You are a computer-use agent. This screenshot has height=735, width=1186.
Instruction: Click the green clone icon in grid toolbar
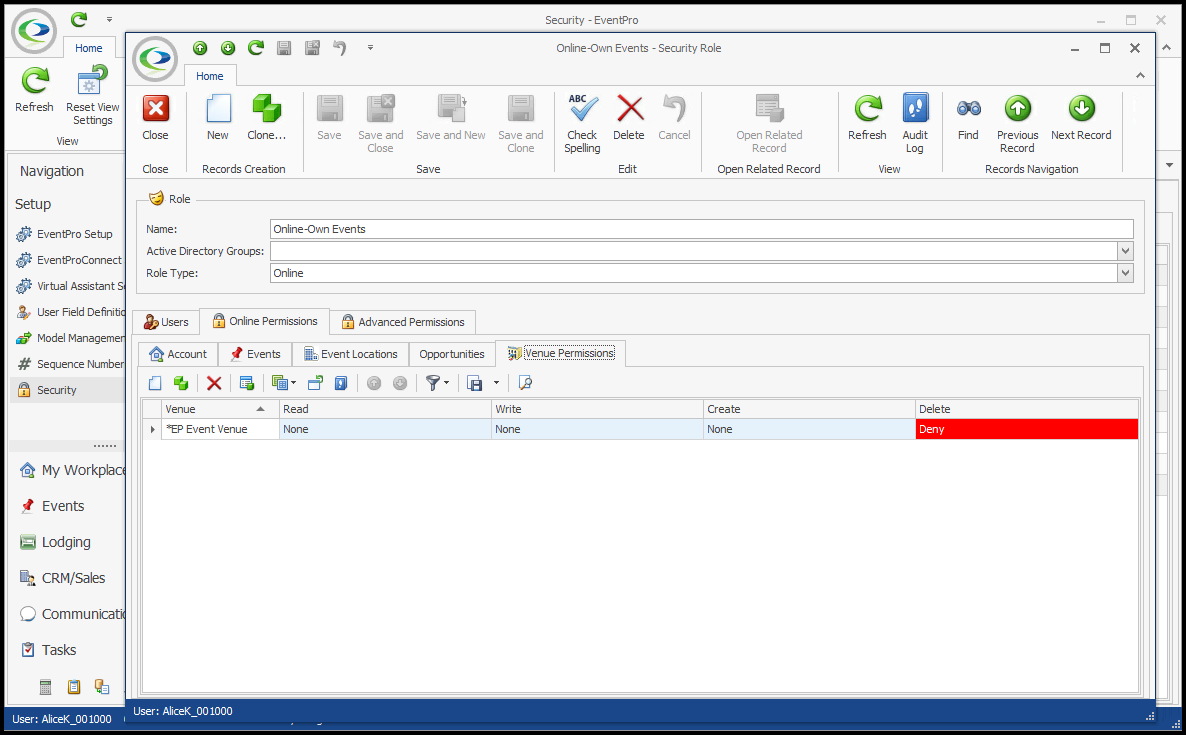coord(181,383)
